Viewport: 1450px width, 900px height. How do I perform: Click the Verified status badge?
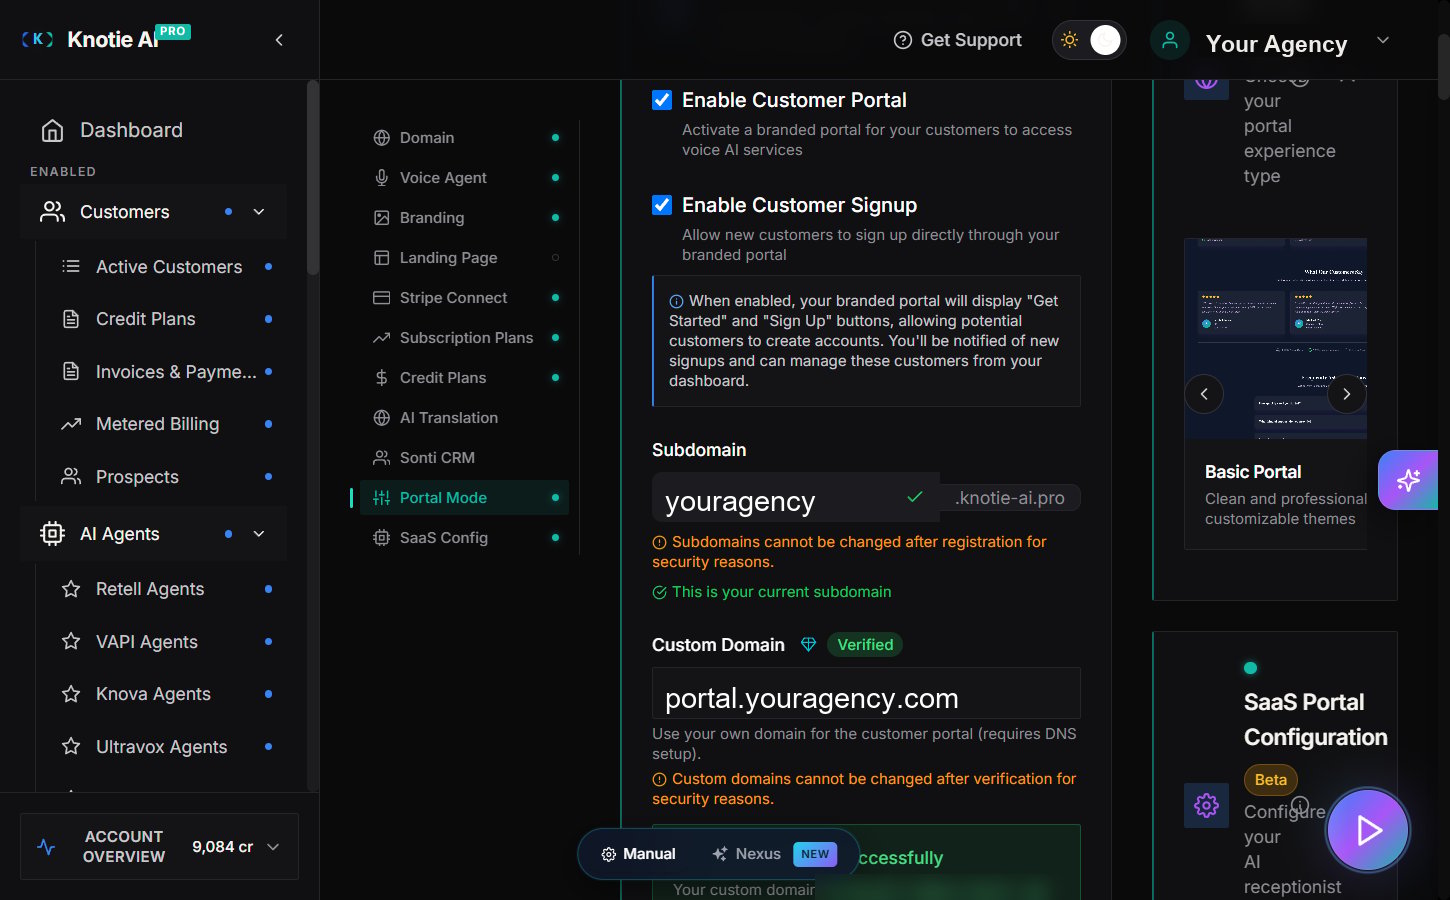click(865, 645)
